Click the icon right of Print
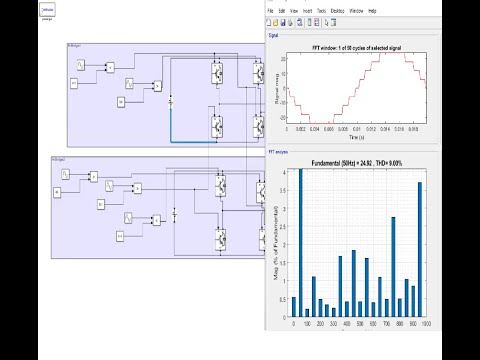Screen dimensions: 480x360 pyautogui.click(x=300, y=22)
